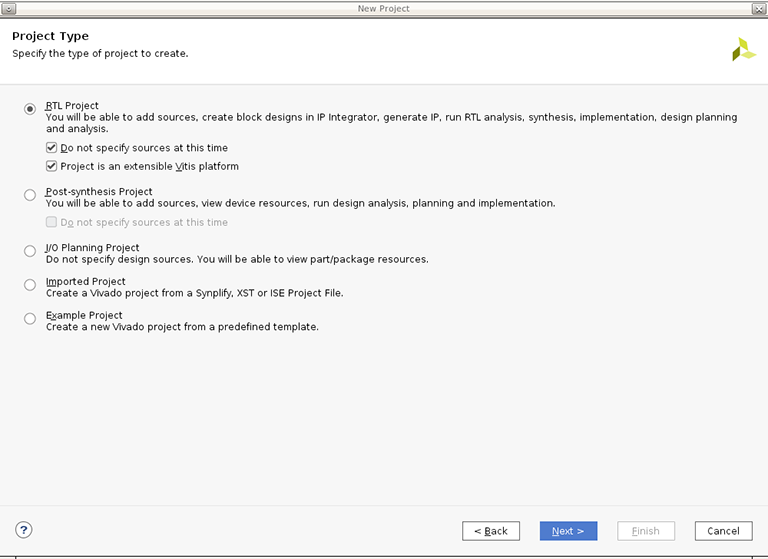This screenshot has width=768, height=559.
Task: Click the Xilinx logo in the header
Action: pyautogui.click(x=743, y=50)
